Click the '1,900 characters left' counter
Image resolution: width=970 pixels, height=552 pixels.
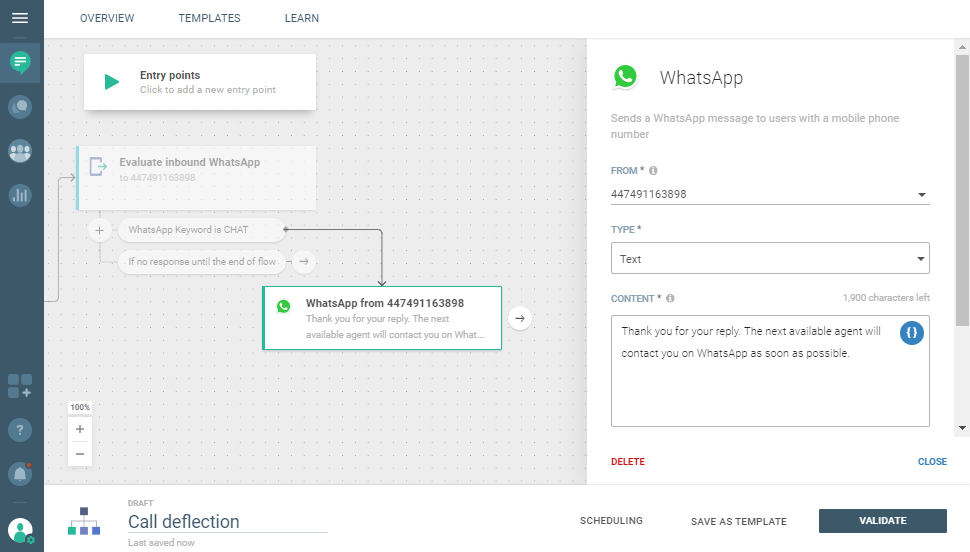(x=886, y=298)
